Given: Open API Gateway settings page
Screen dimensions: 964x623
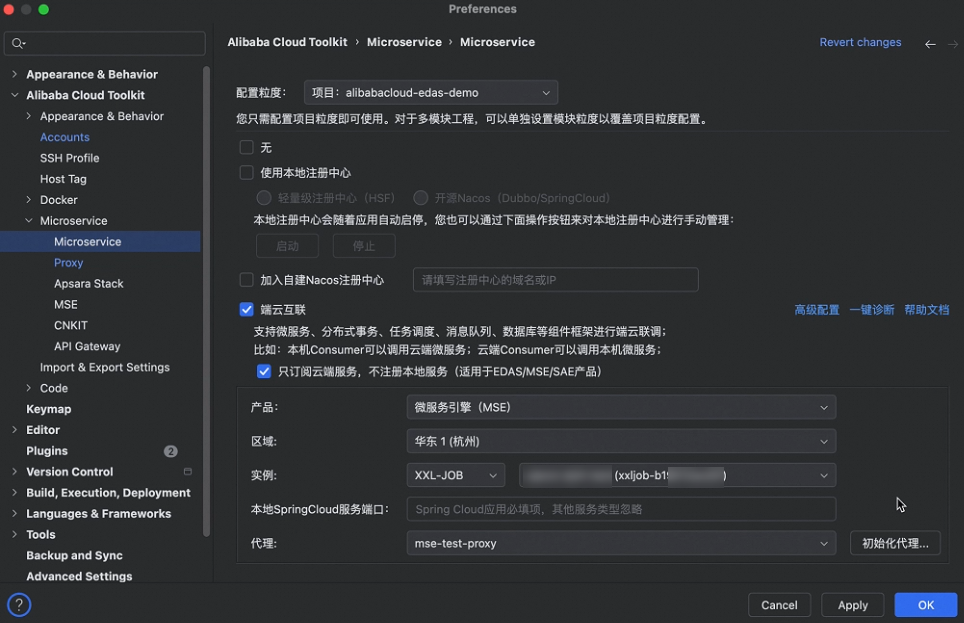Looking at the screenshot, I should pyautogui.click(x=87, y=346).
